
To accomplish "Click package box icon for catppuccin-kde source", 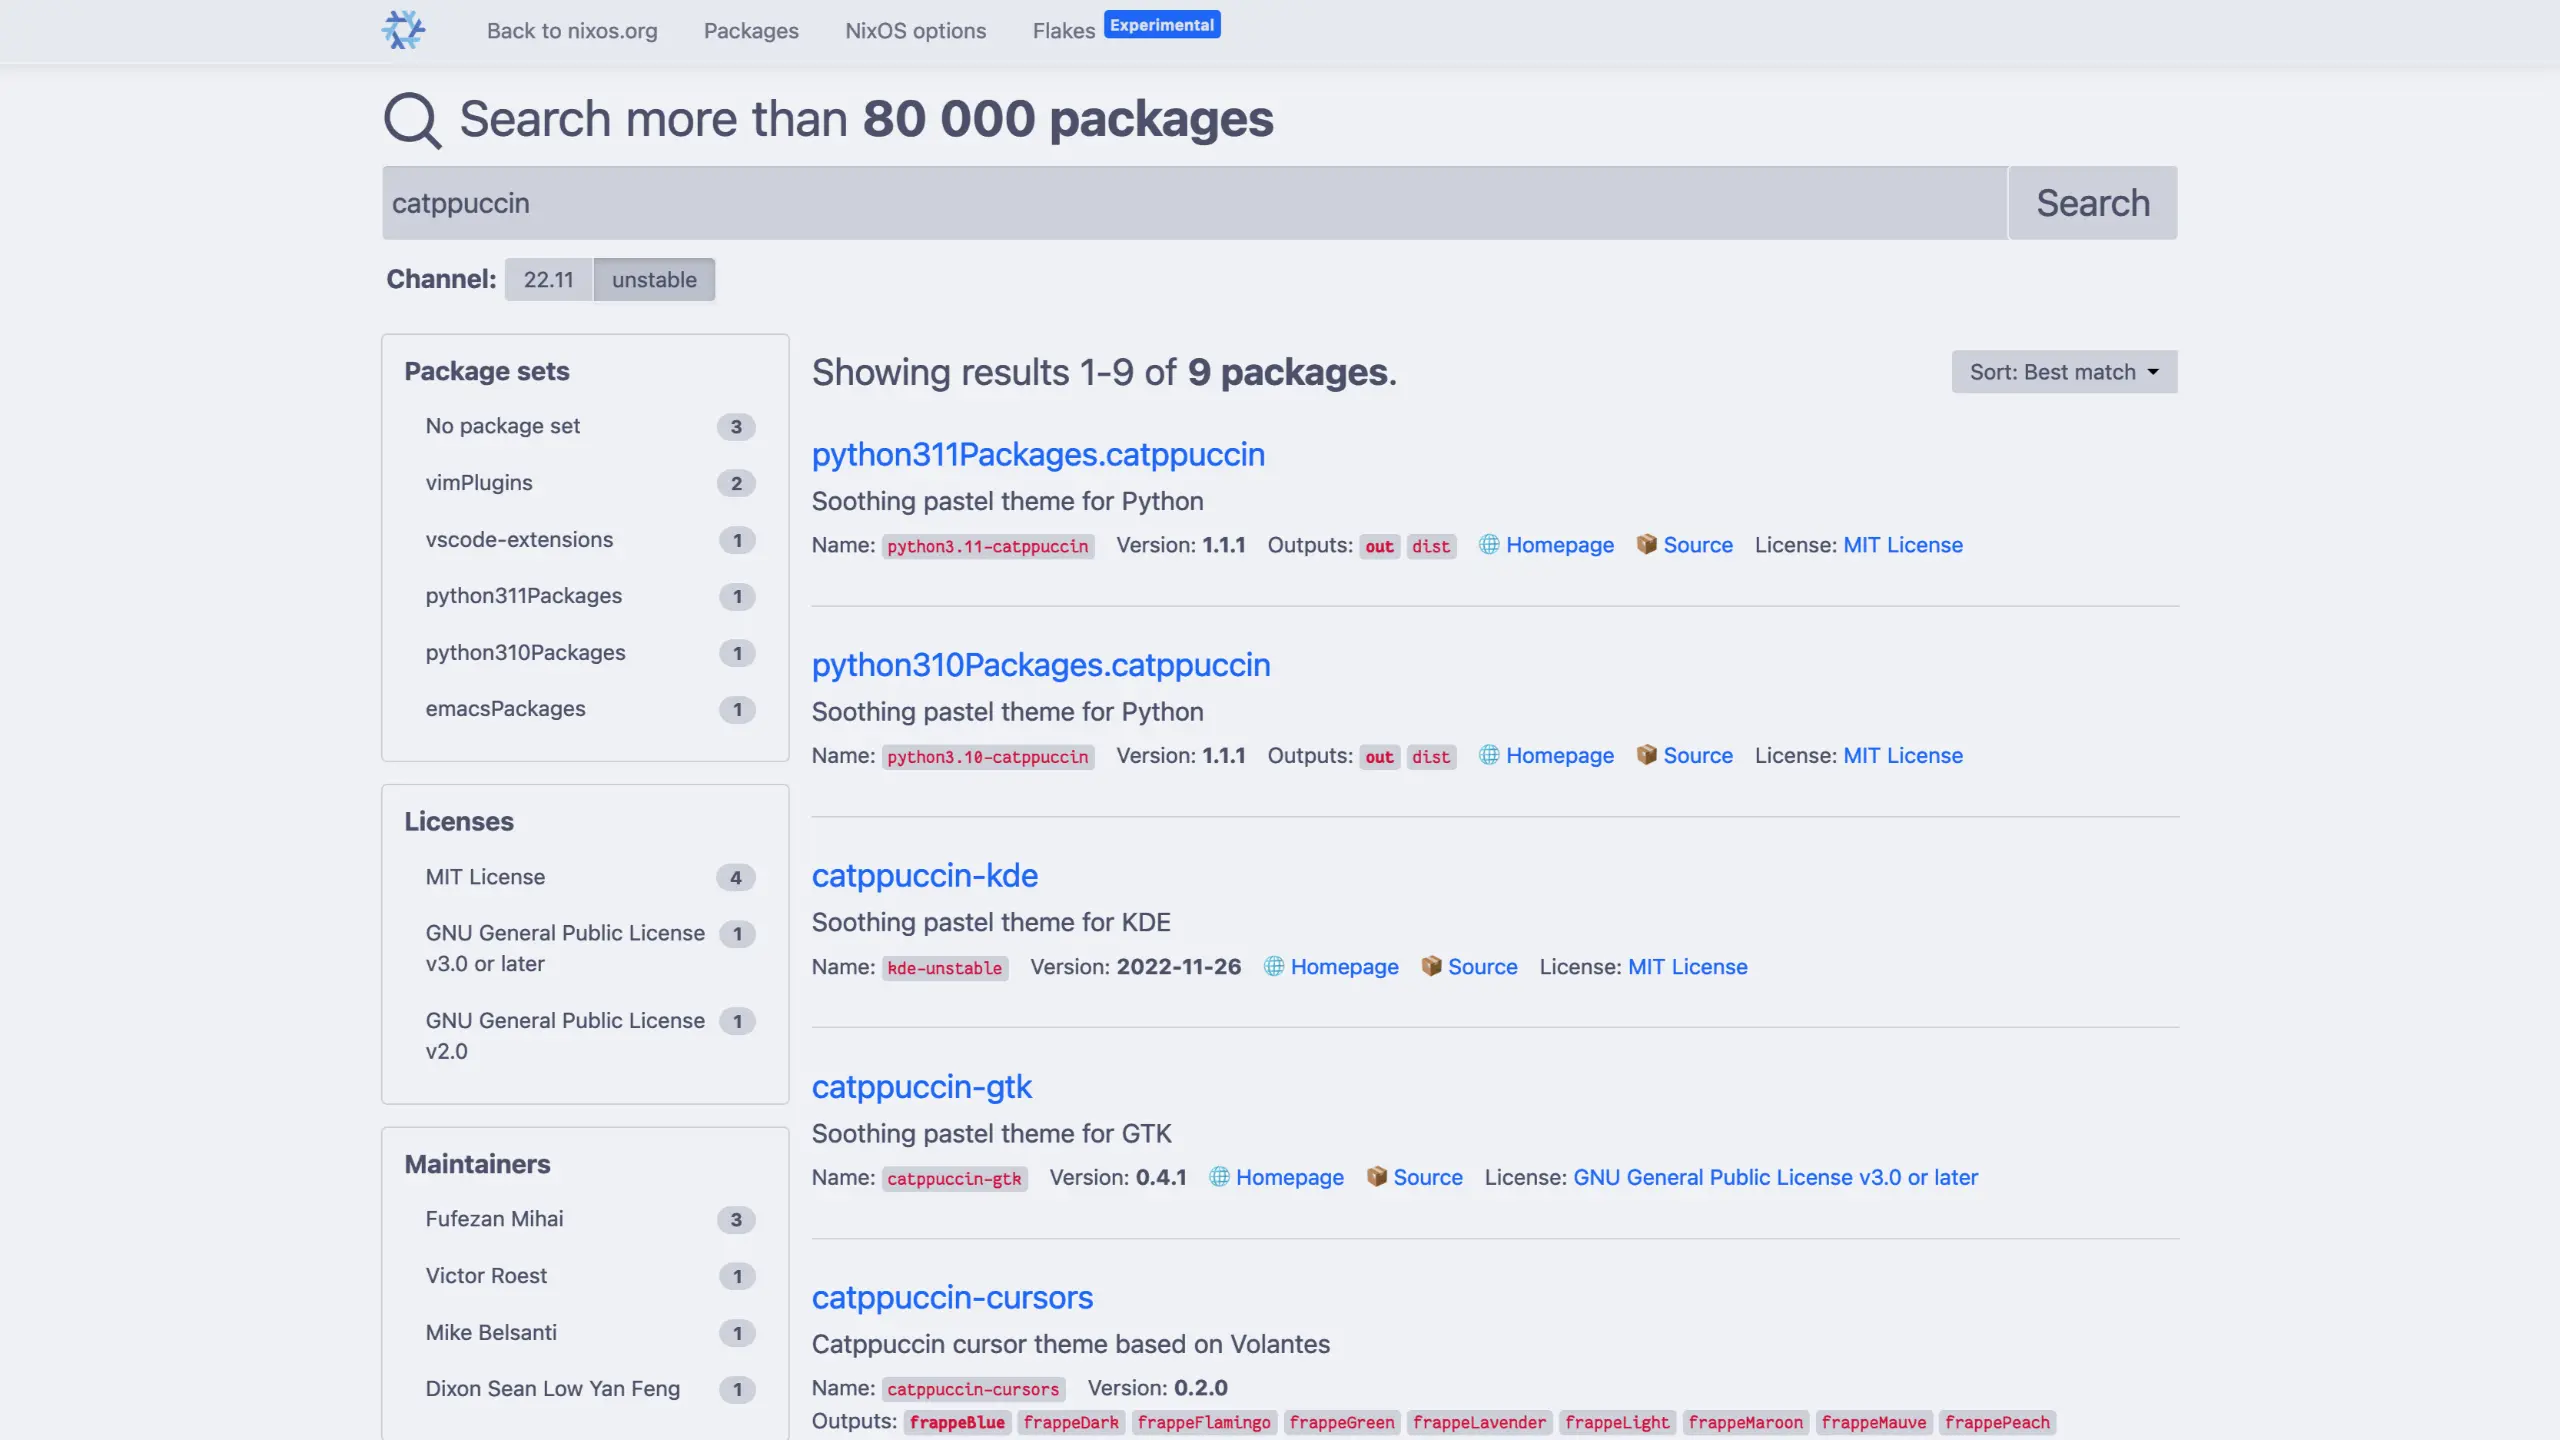I will click(x=1431, y=966).
